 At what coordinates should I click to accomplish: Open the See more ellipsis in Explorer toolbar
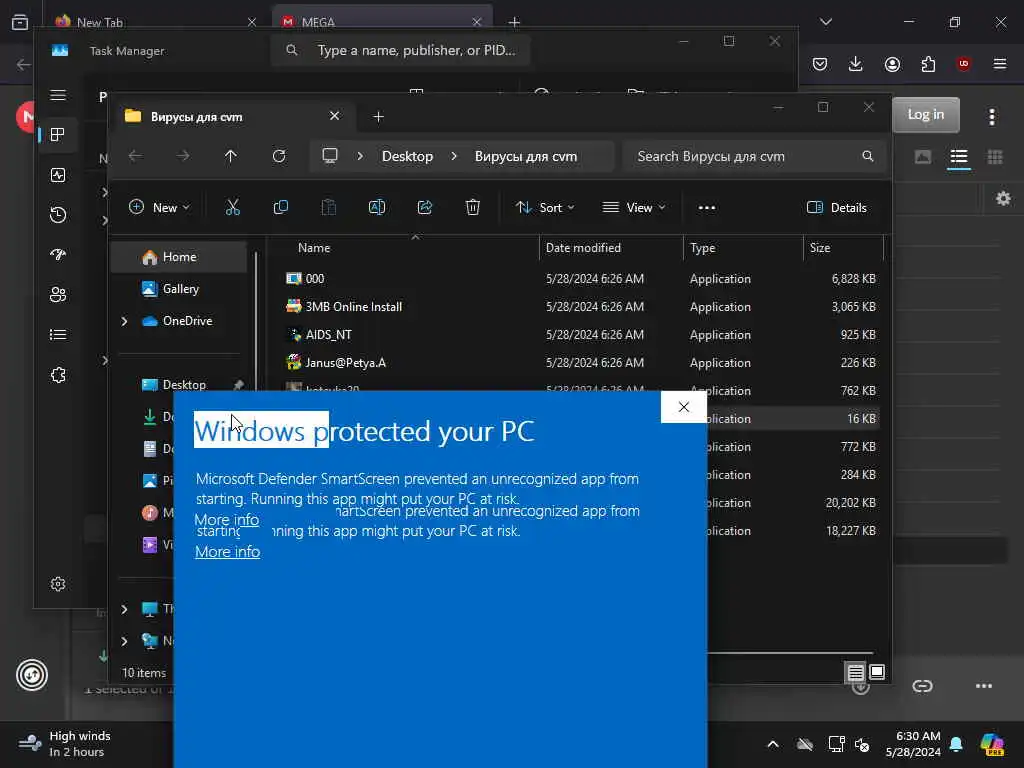[x=707, y=208]
